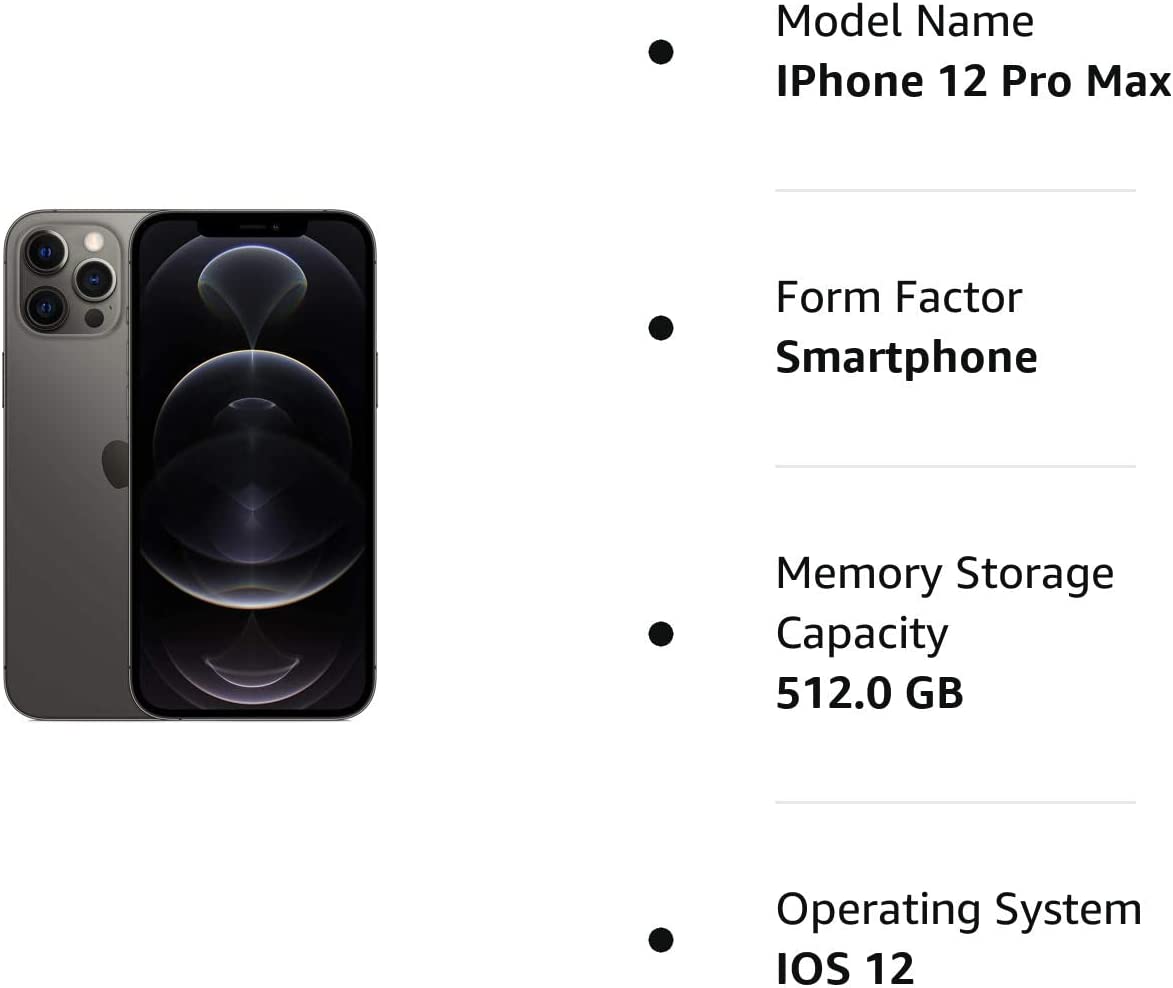Click the bullet beside Form Factor
This screenshot has height=988, width=1173.
tap(660, 327)
